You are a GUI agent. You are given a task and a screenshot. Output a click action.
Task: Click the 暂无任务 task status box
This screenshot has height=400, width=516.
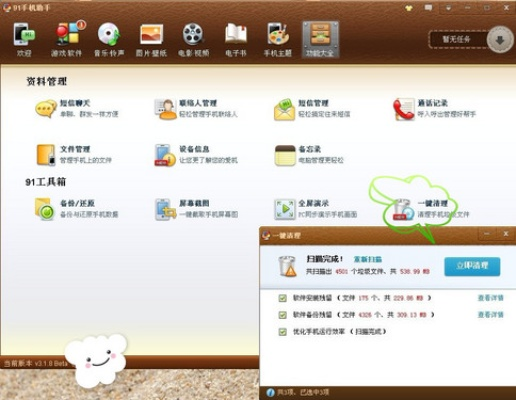click(x=458, y=39)
